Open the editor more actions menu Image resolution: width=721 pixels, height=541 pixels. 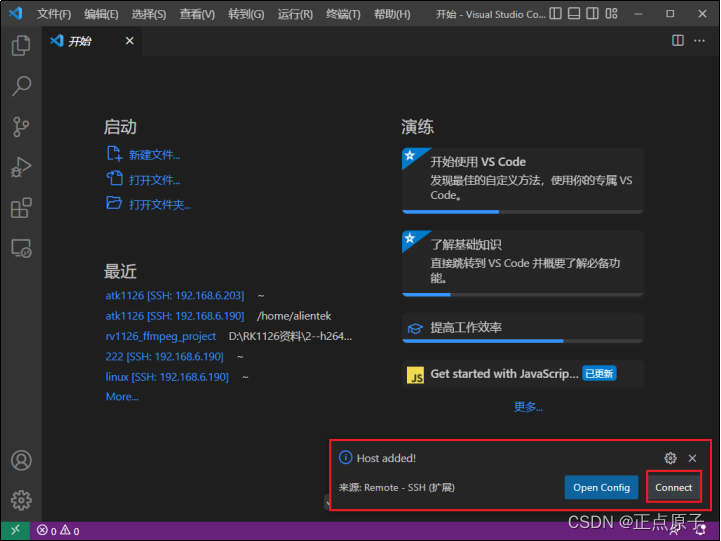pyautogui.click(x=699, y=41)
